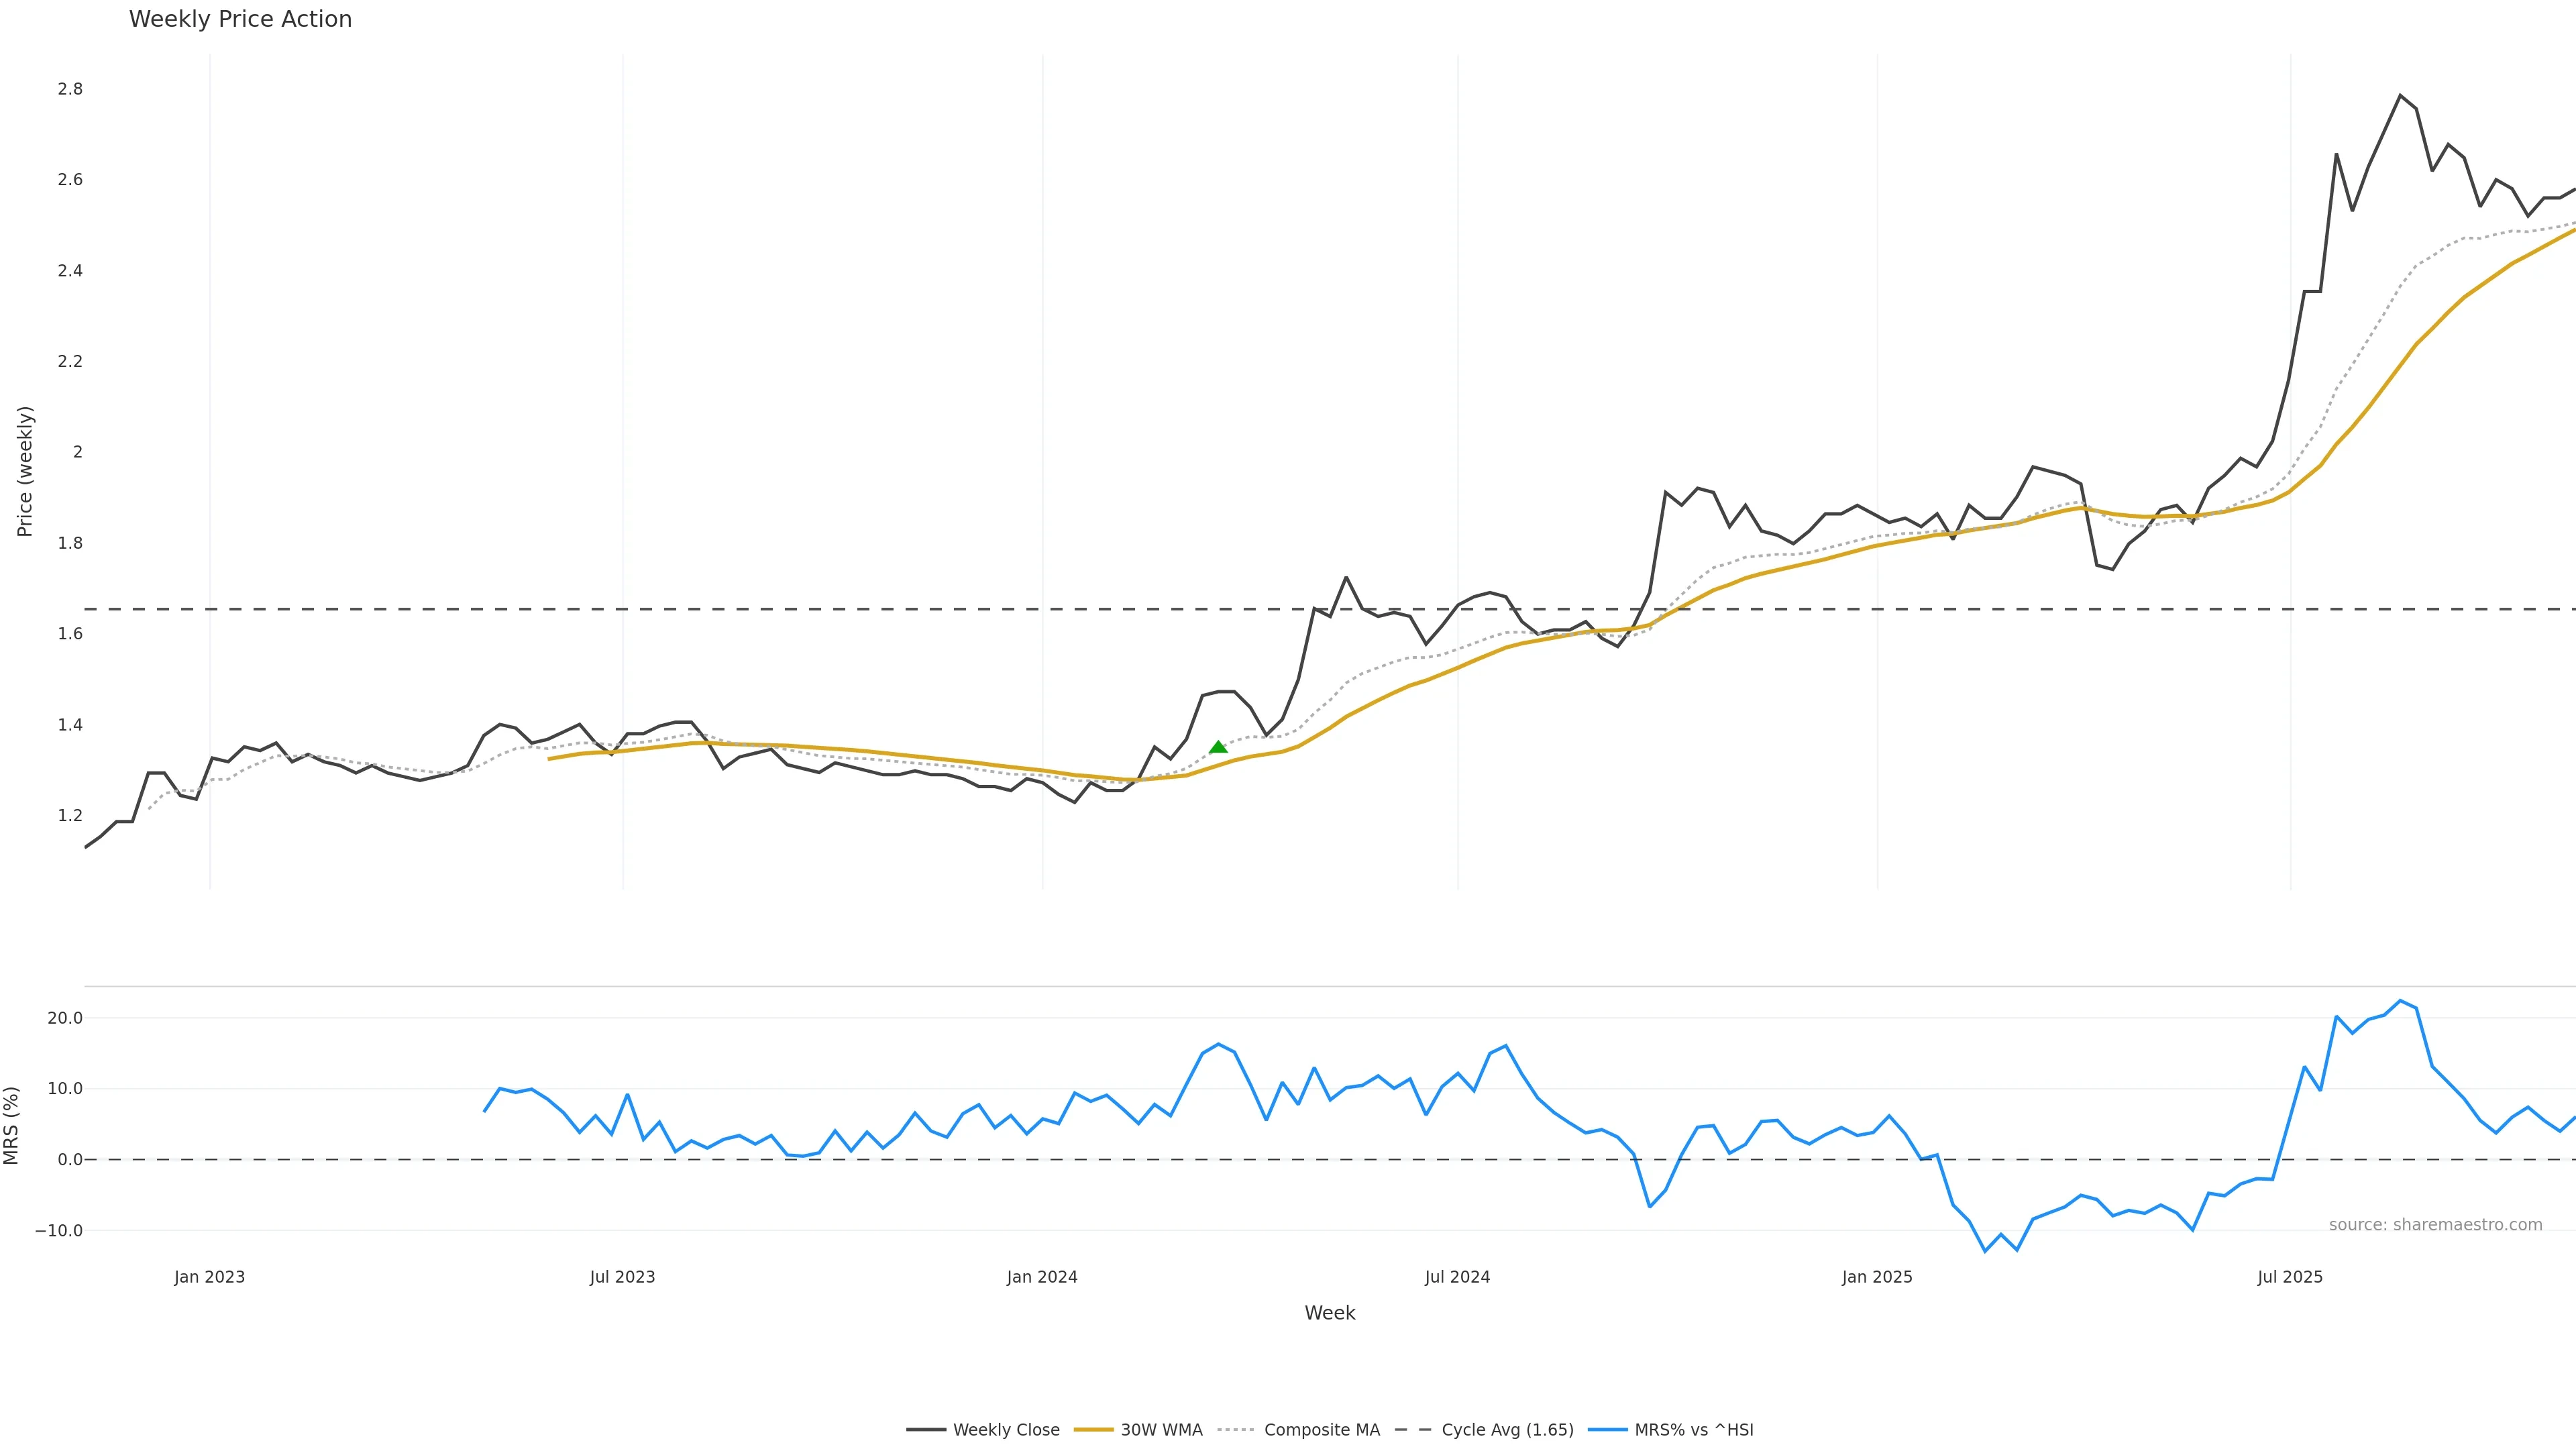The width and height of the screenshot is (2576, 1449).
Task: Click the Week x-axis title
Action: [x=1329, y=1313]
